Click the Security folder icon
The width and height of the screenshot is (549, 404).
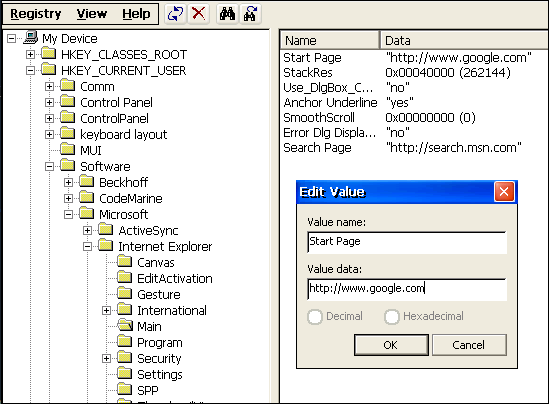[x=125, y=358]
